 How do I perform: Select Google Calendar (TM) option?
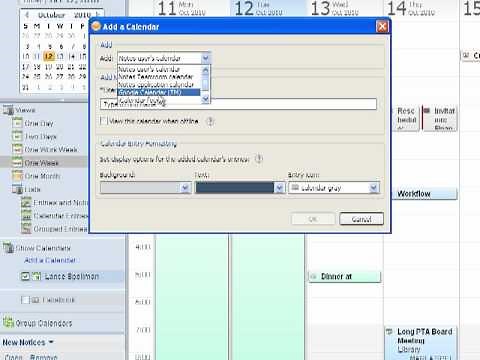click(159, 92)
